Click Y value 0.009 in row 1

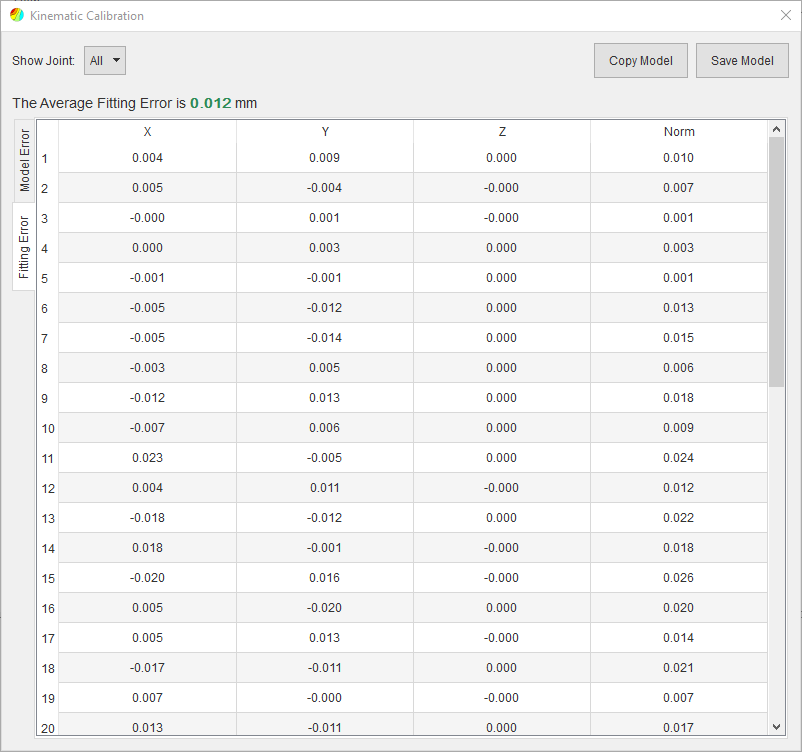pyautogui.click(x=324, y=158)
